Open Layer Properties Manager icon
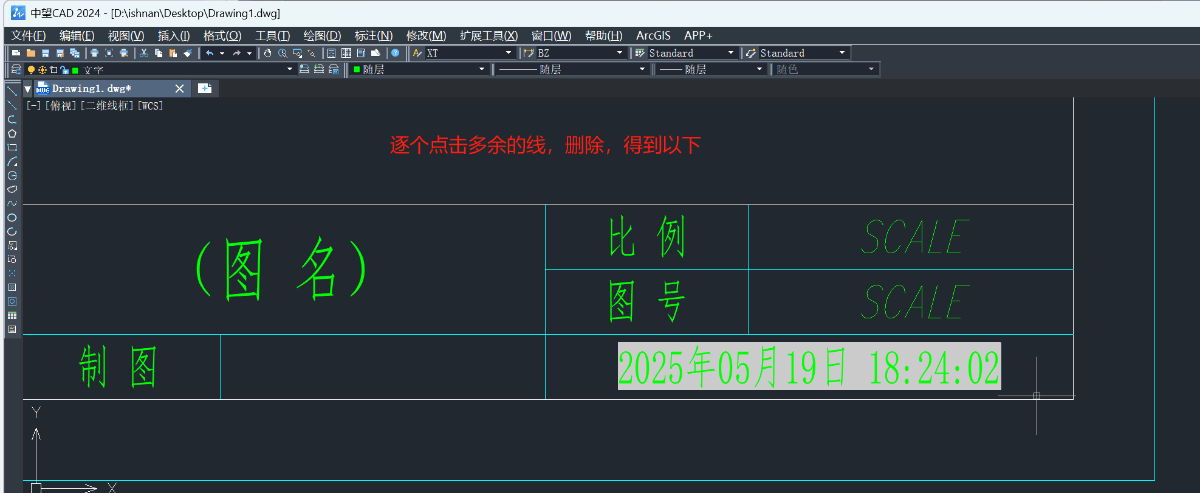The image size is (1200, 493). (15, 70)
